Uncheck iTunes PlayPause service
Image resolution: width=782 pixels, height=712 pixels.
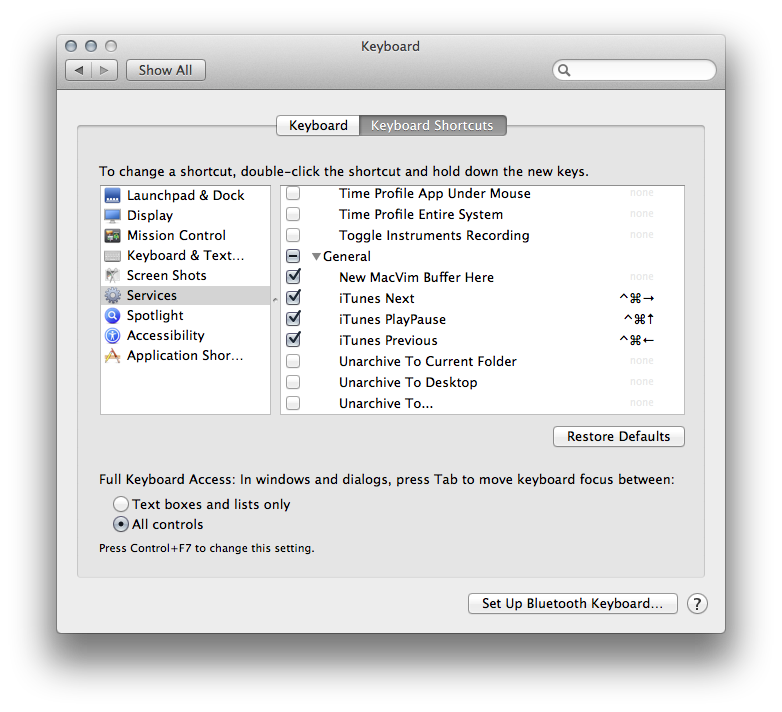pos(293,319)
